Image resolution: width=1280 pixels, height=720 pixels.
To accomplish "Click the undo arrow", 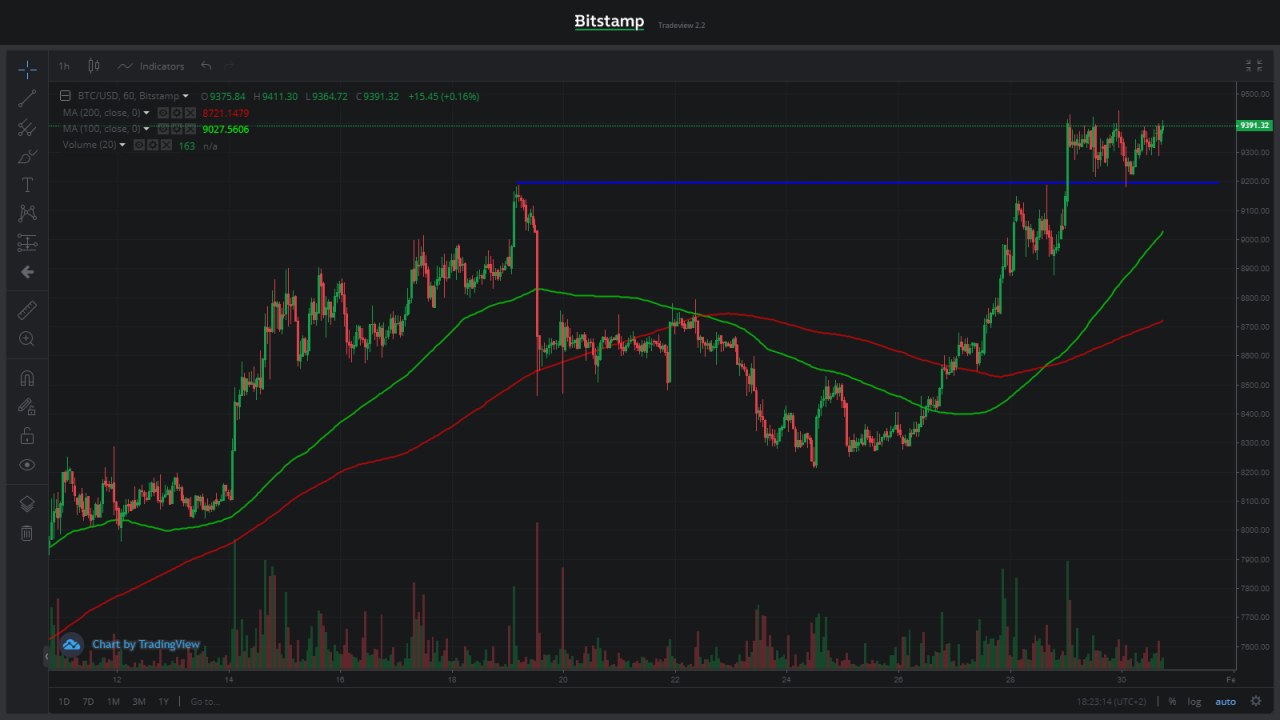I will pyautogui.click(x=205, y=66).
